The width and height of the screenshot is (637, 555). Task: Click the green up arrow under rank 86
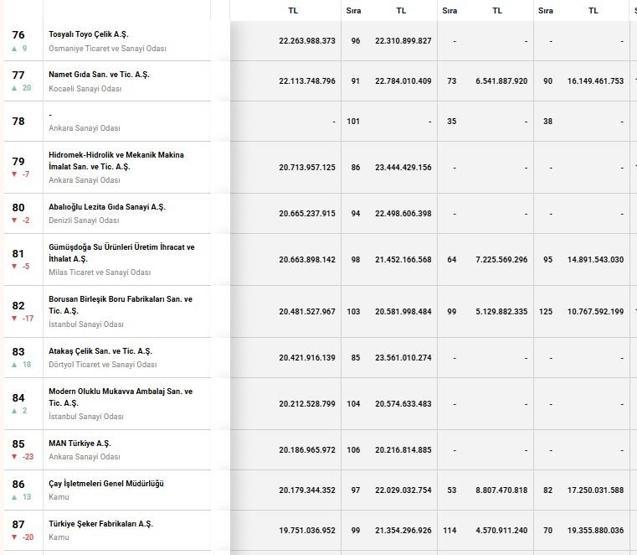[14, 497]
